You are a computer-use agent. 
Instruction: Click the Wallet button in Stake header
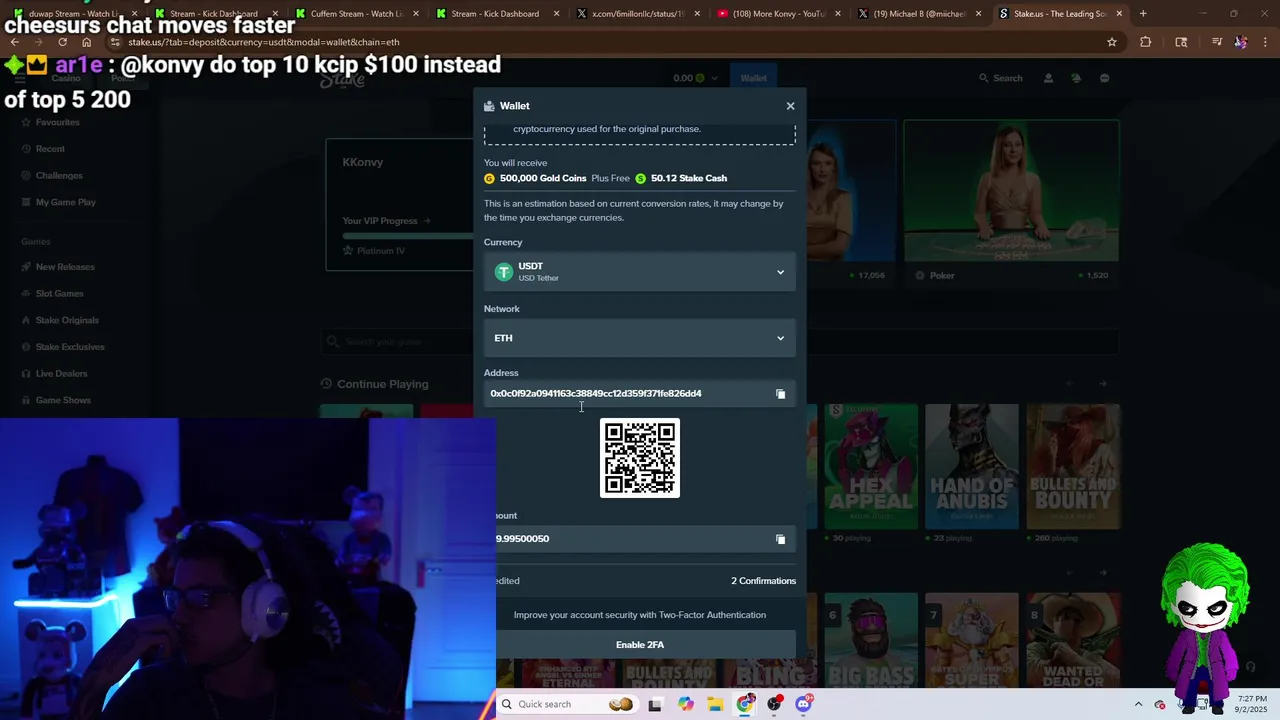click(753, 78)
